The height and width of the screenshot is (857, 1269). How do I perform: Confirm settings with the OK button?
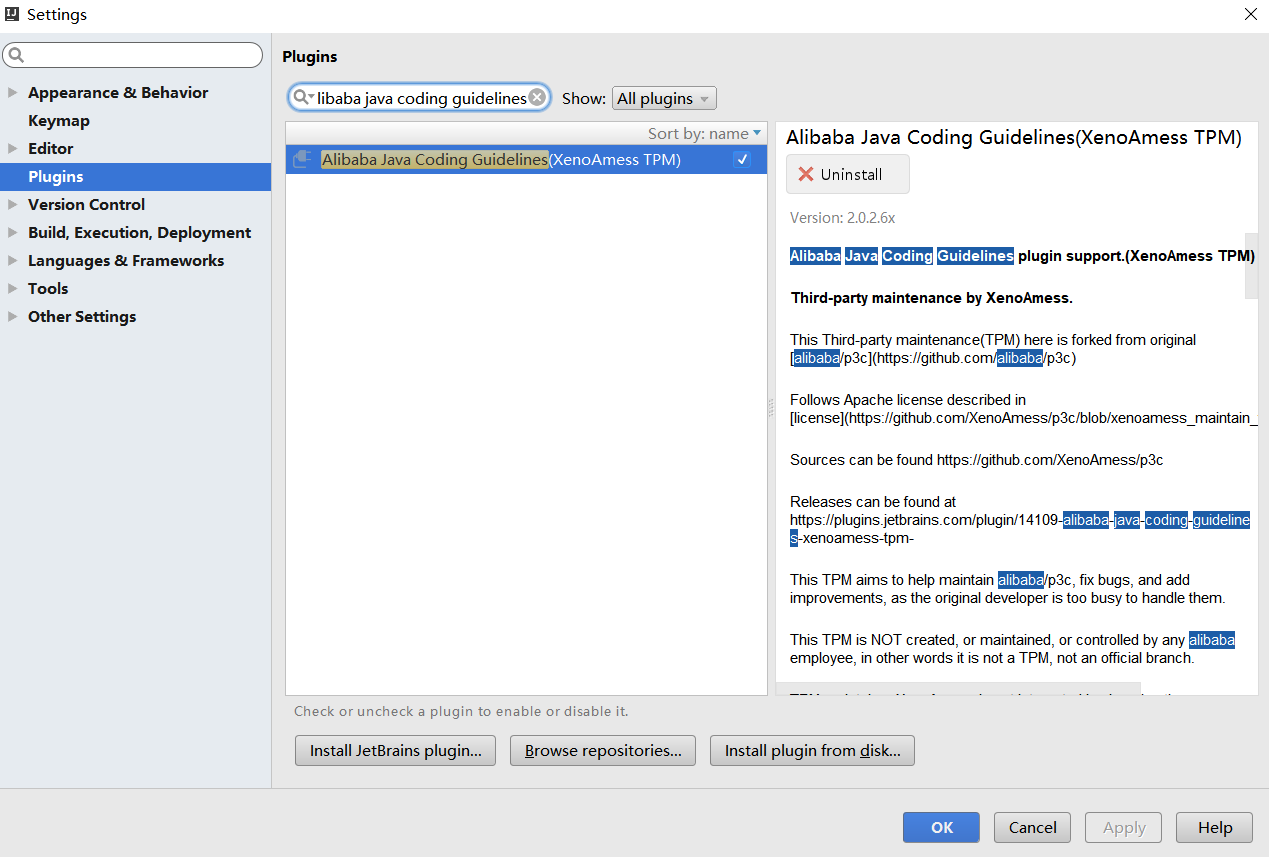pos(941,827)
